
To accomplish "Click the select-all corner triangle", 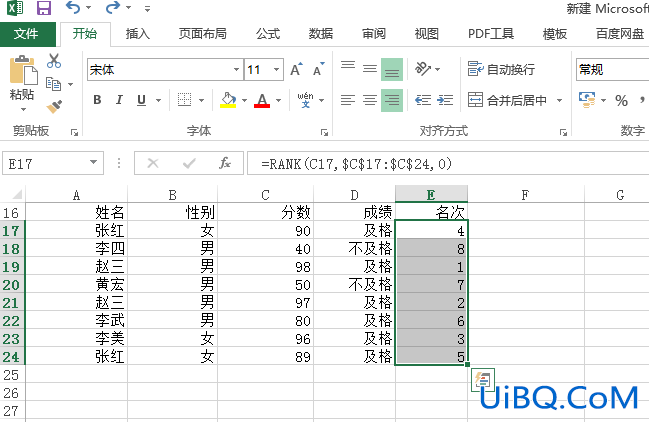I will [x=17, y=194].
